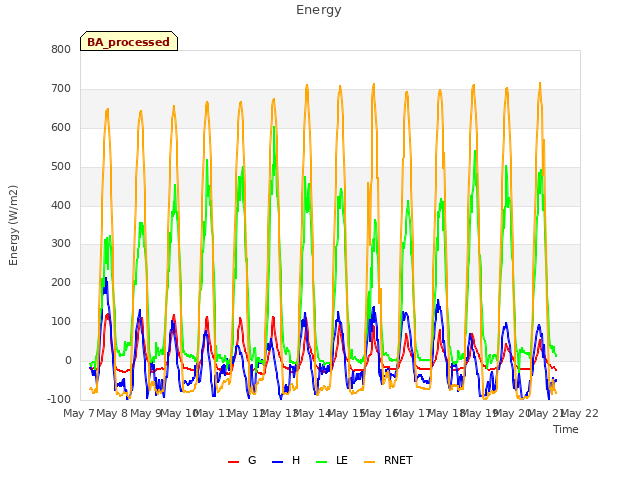Click the LE legend entry

(332, 460)
